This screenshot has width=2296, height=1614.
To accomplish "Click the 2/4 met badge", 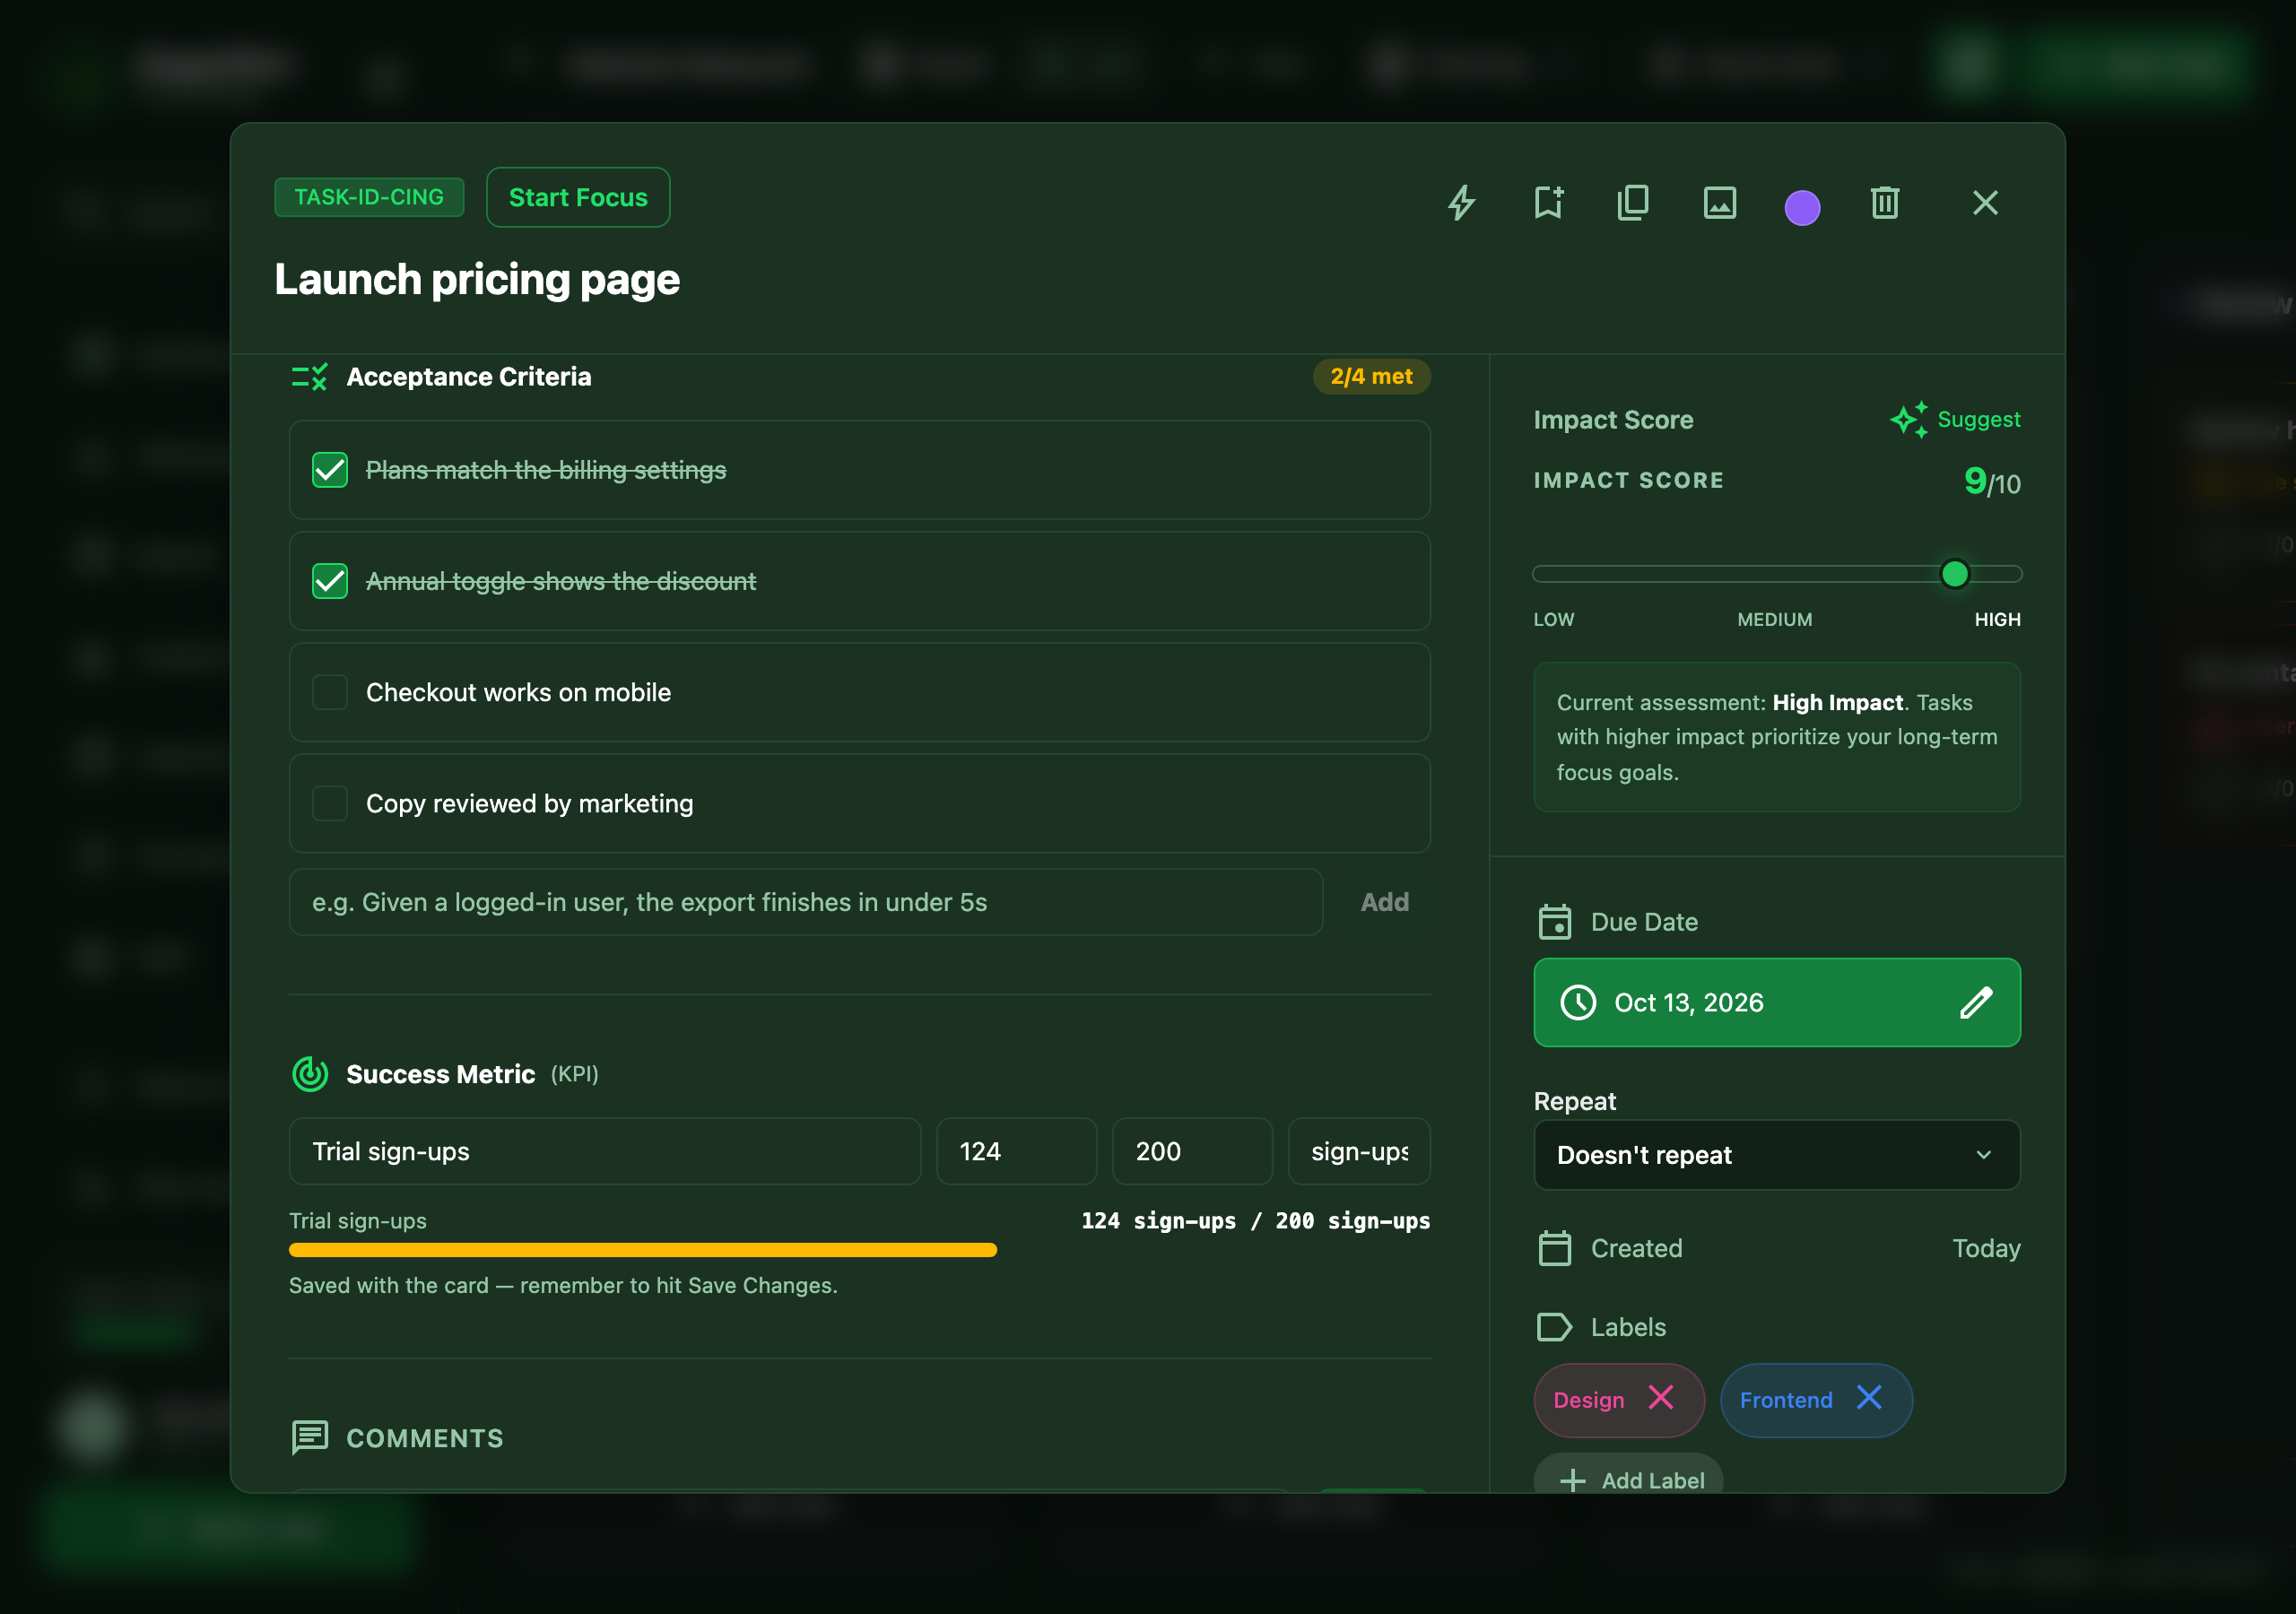I will tap(1371, 376).
